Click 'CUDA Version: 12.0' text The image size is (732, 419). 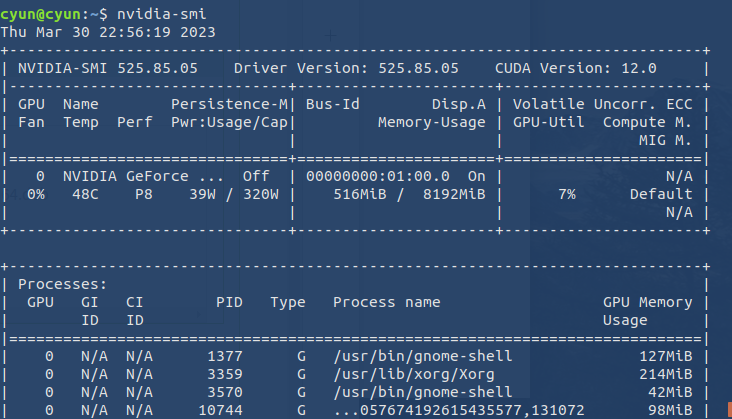click(x=576, y=68)
